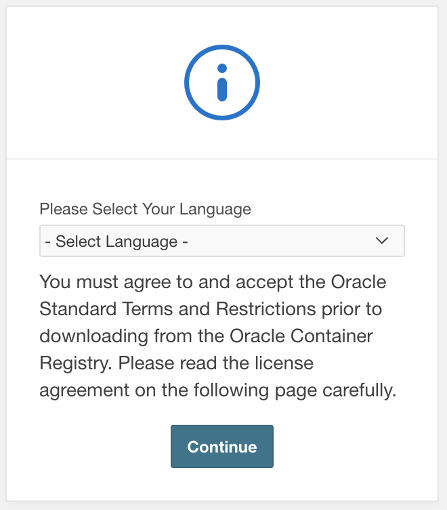The height and width of the screenshot is (510, 447).
Task: Click the dot of the info icon
Action: click(222, 68)
